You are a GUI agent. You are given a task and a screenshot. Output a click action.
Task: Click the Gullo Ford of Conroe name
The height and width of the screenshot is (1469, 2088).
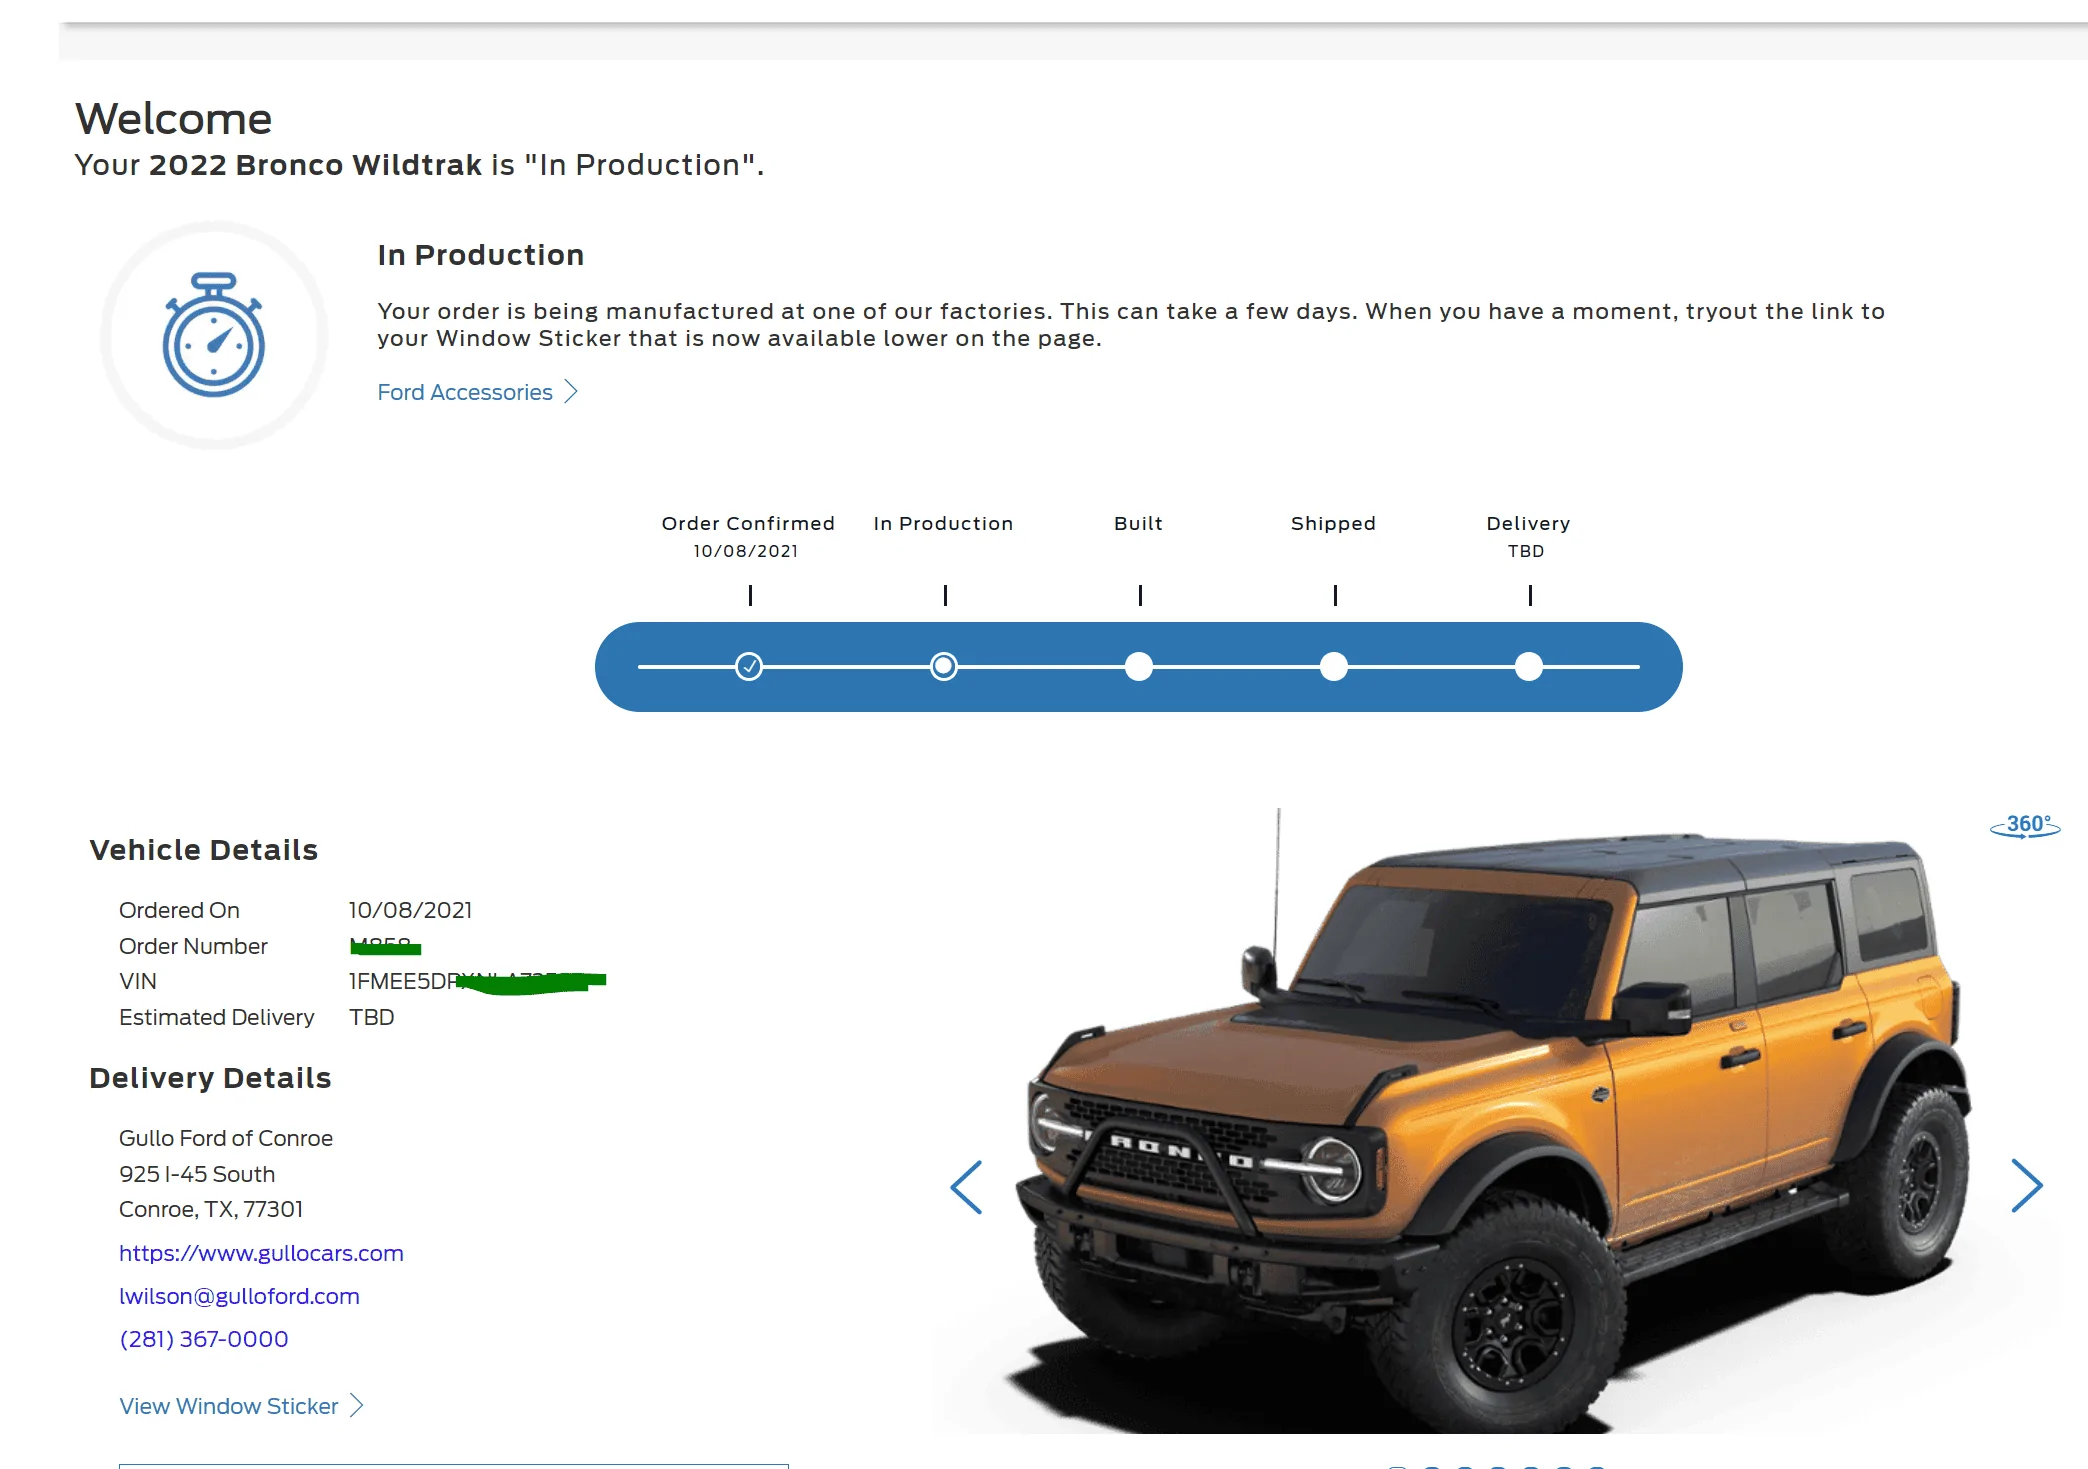tap(226, 1138)
